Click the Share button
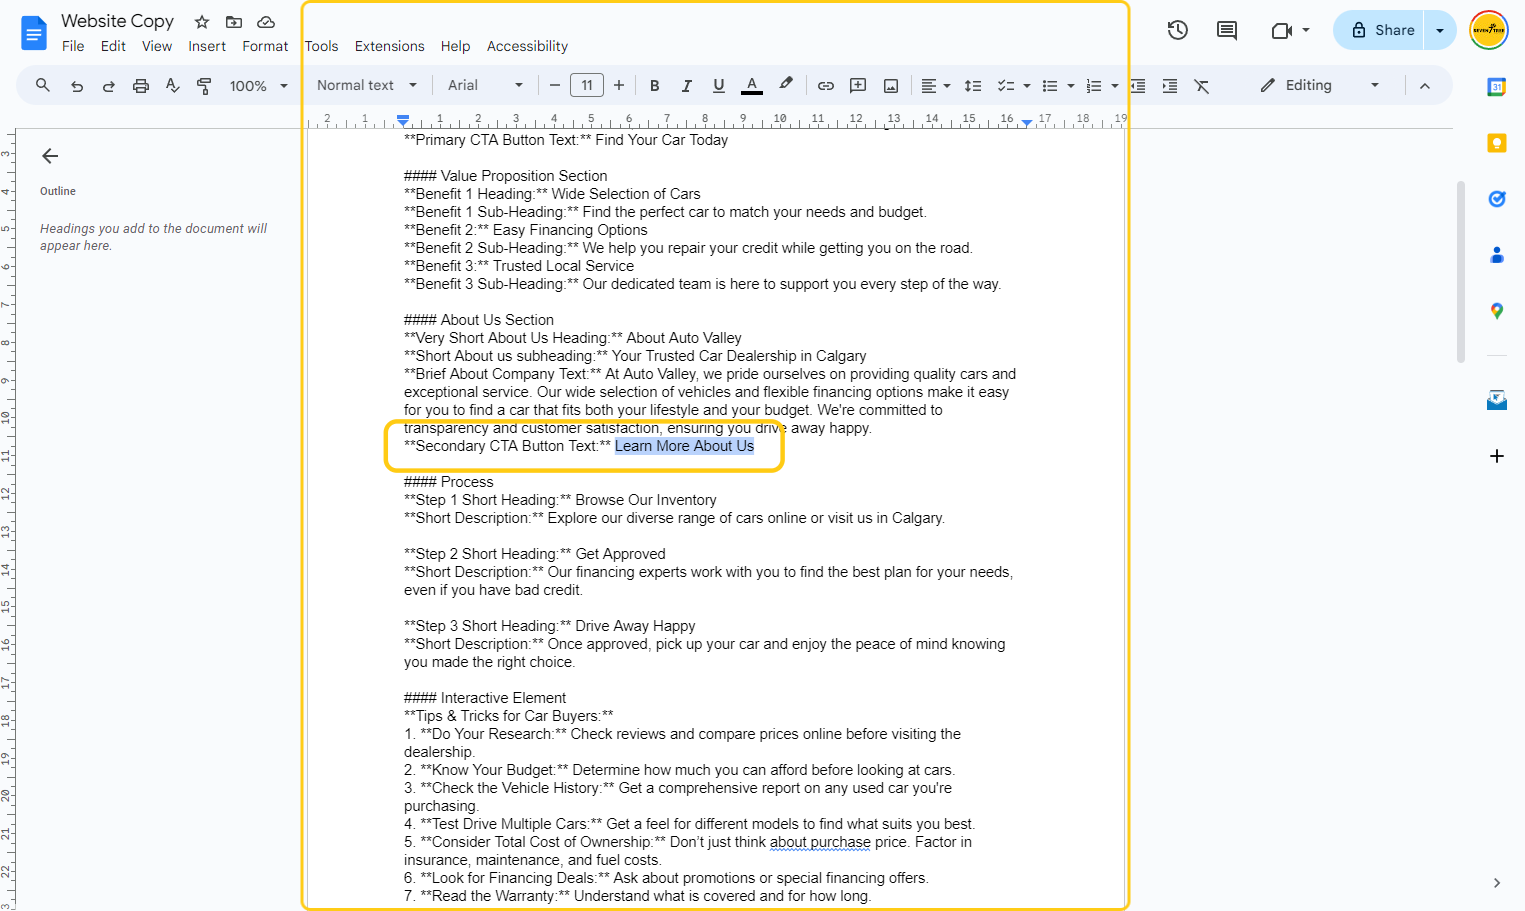 click(x=1380, y=30)
